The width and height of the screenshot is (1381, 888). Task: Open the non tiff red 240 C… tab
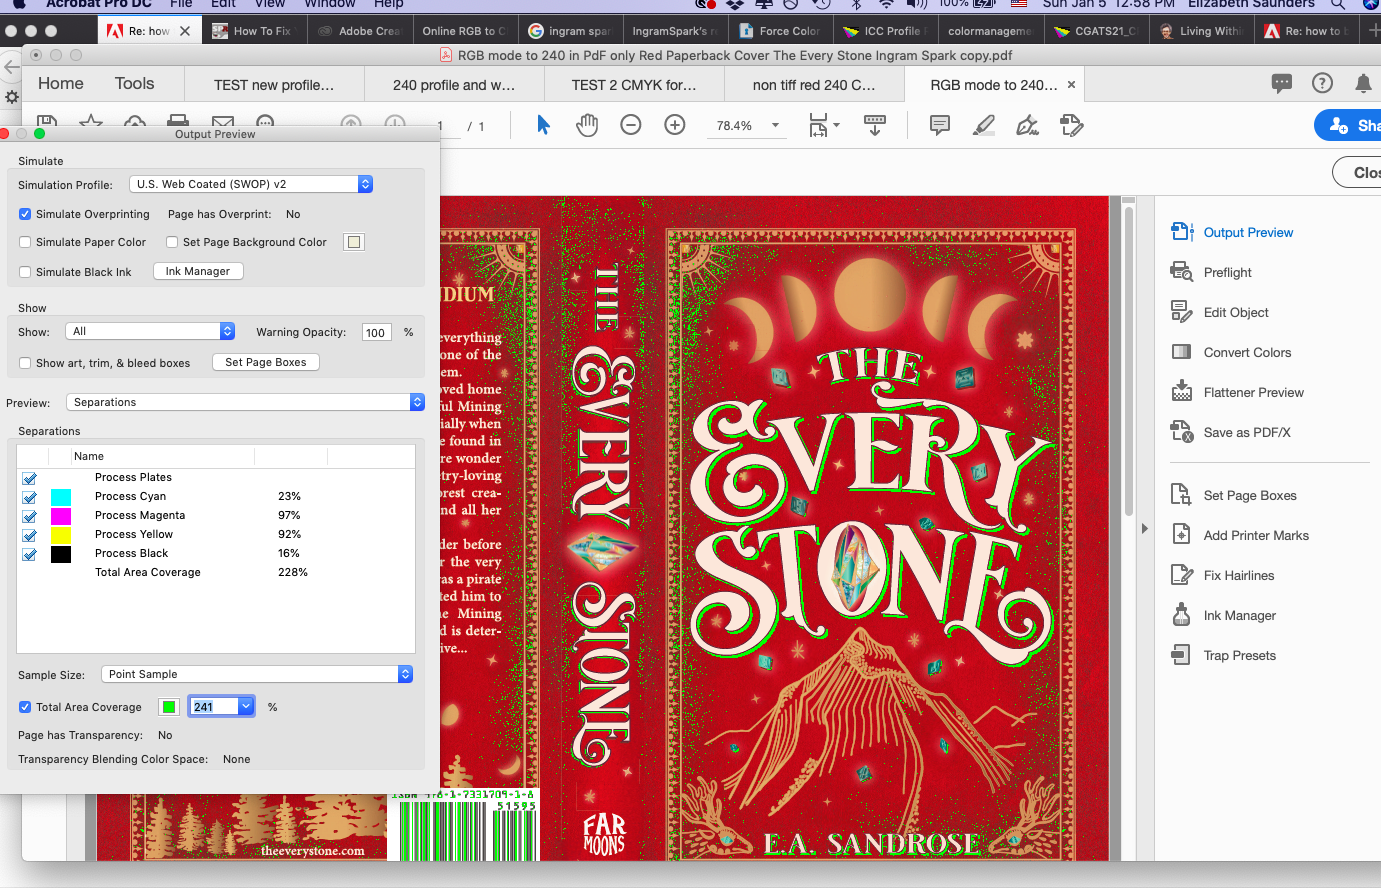pos(814,85)
